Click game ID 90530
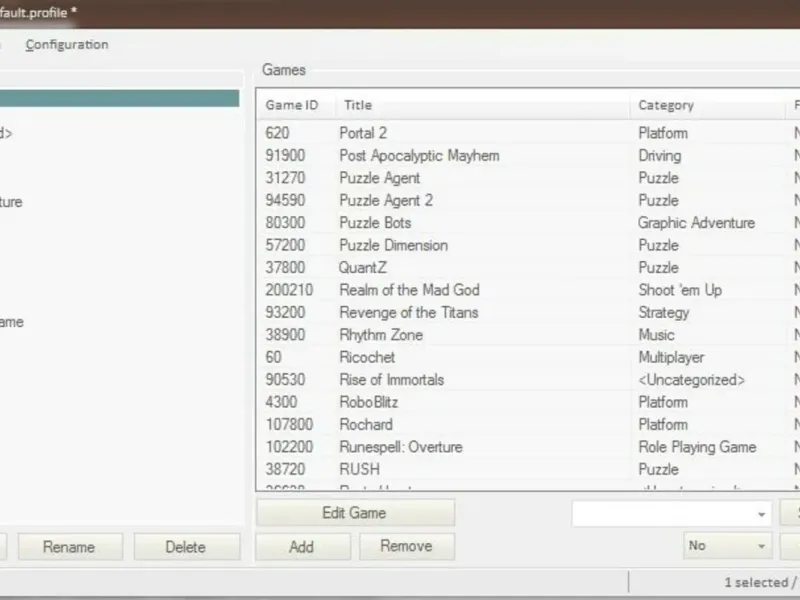The width and height of the screenshot is (800, 600). coord(285,380)
